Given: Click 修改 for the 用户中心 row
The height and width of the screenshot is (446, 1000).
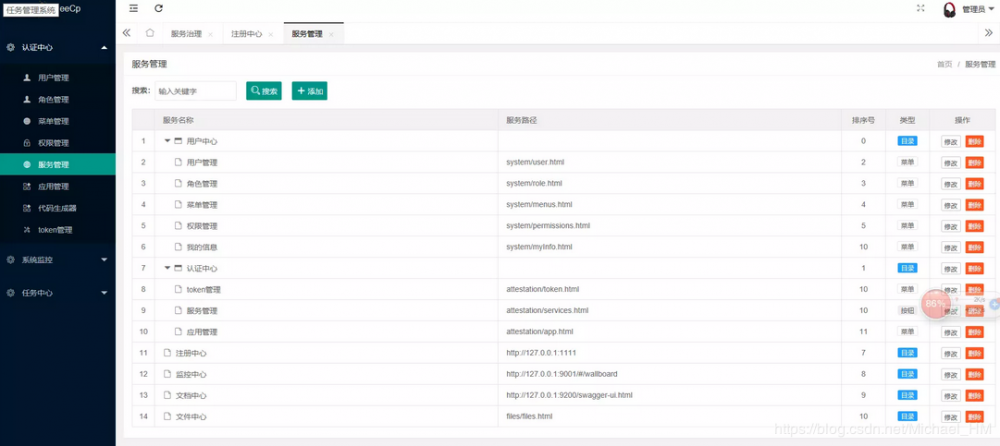Looking at the screenshot, I should 951,142.
